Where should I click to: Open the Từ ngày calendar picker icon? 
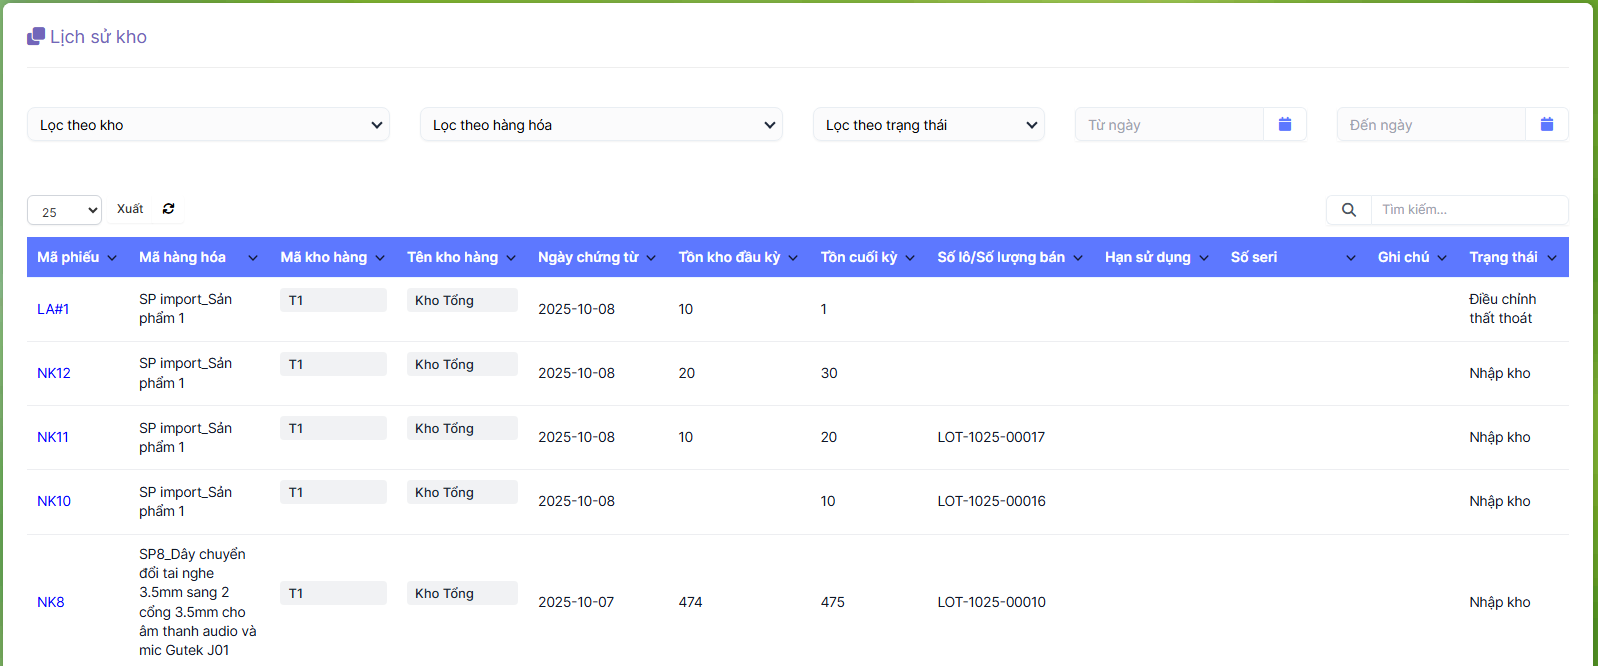(1285, 125)
